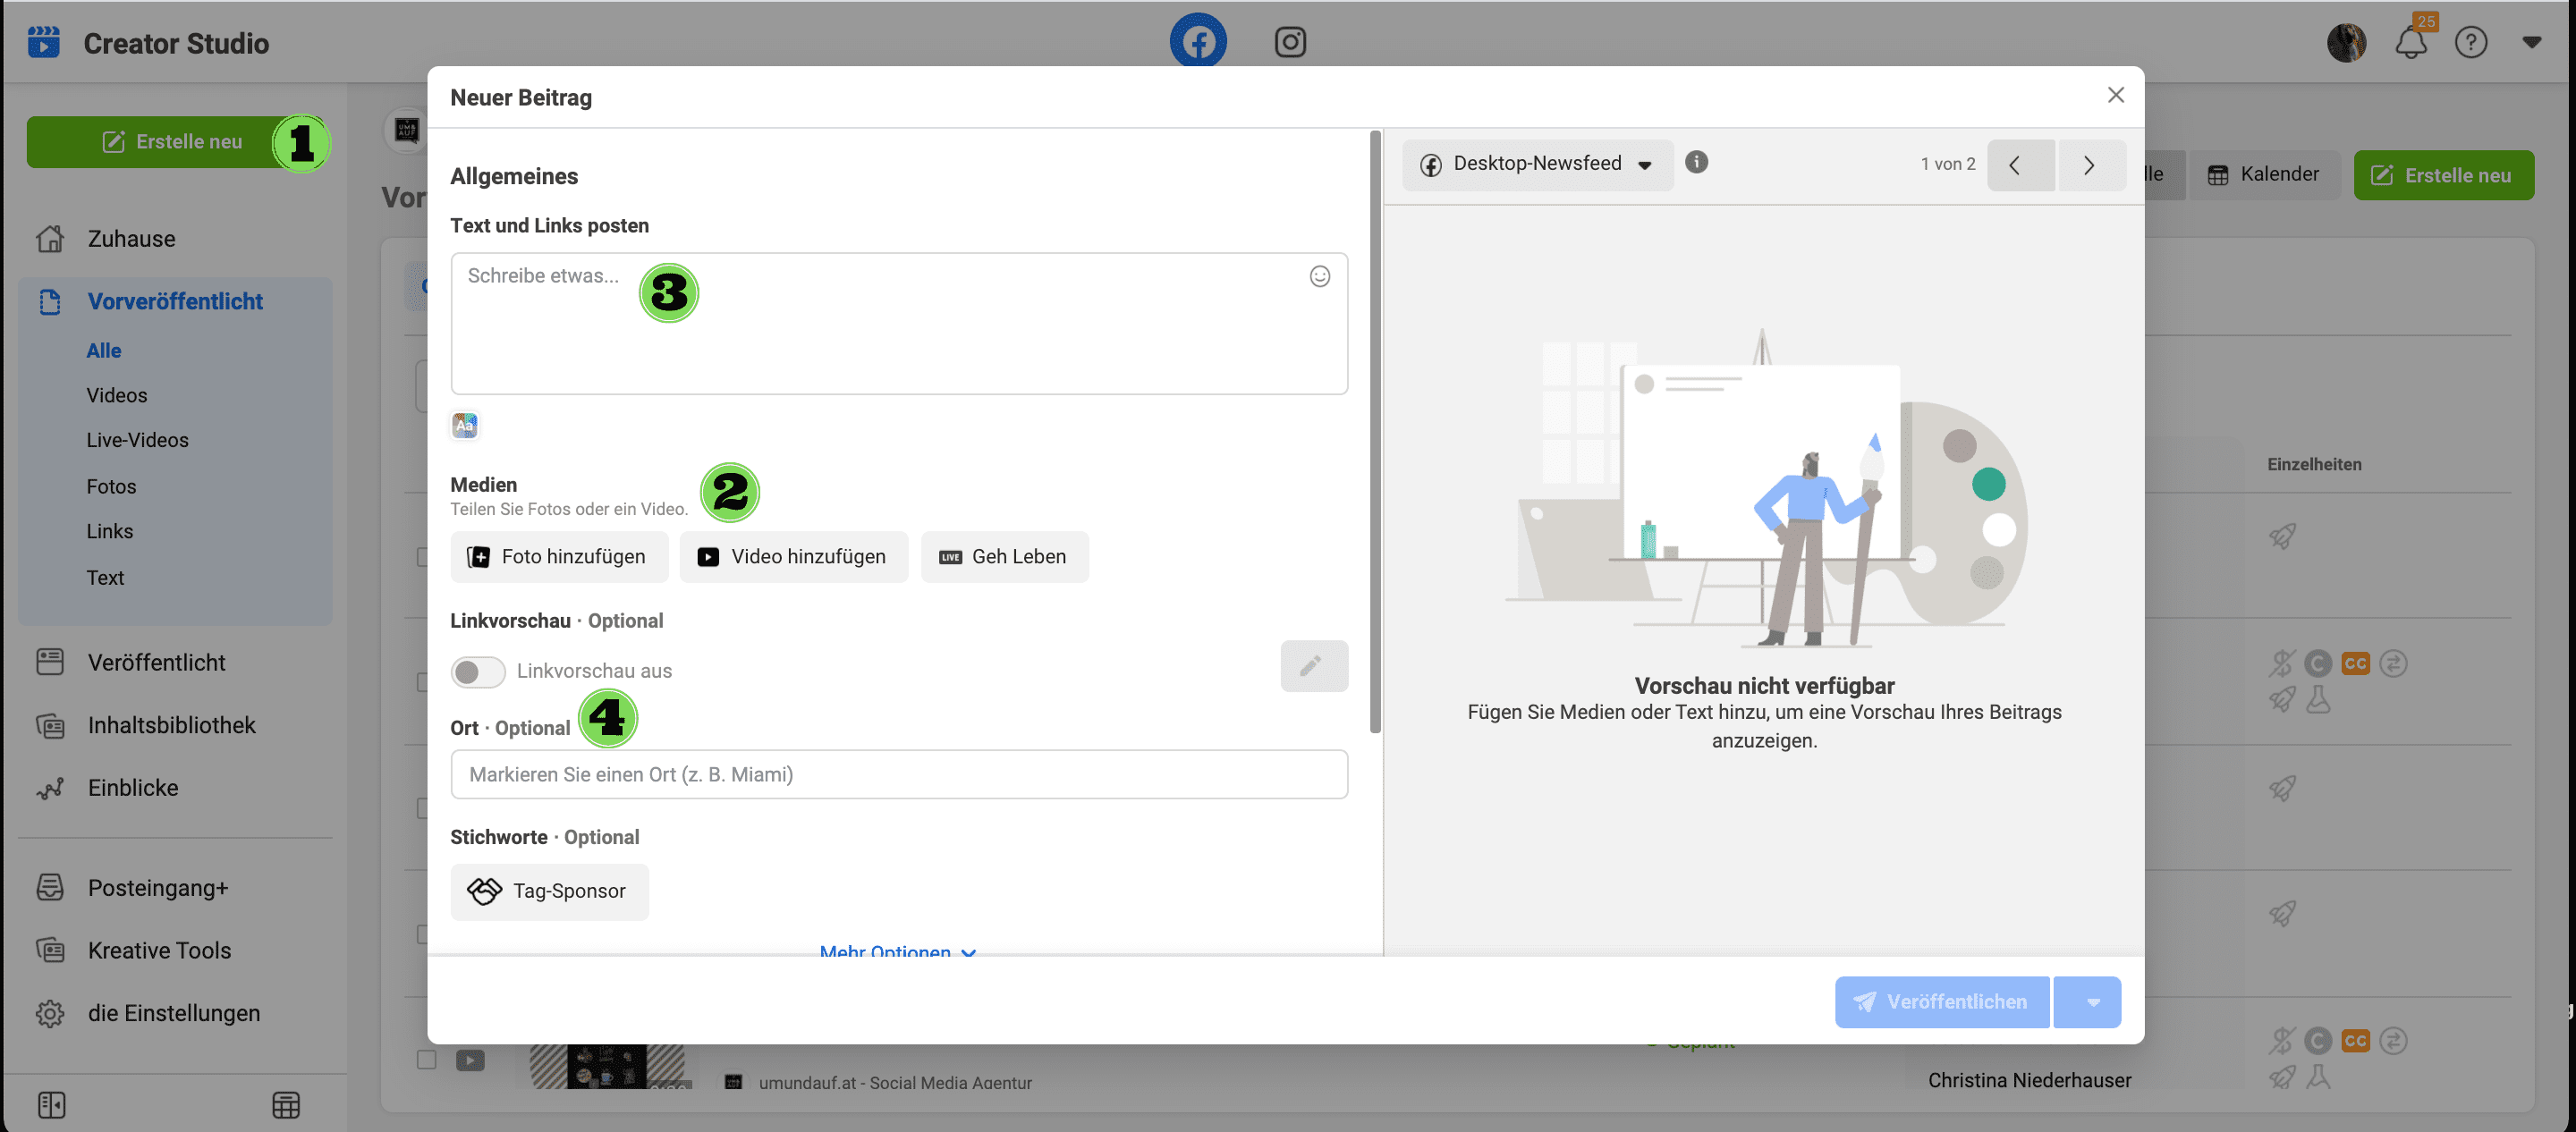The width and height of the screenshot is (2576, 1132).
Task: Click the dialog vertical scrollbar
Action: click(x=1375, y=432)
